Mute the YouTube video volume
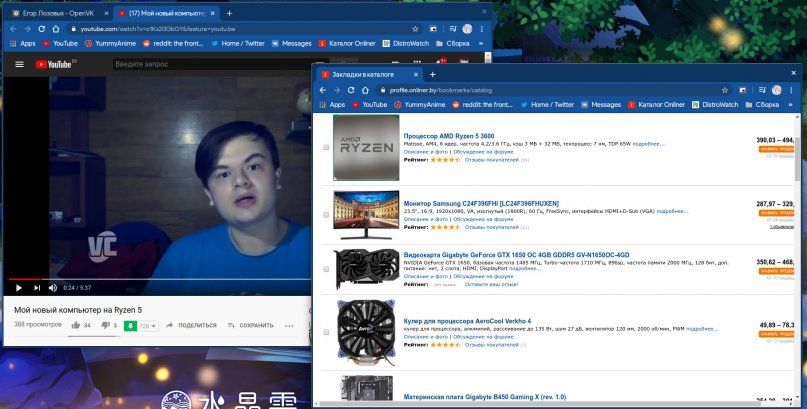 [52, 288]
